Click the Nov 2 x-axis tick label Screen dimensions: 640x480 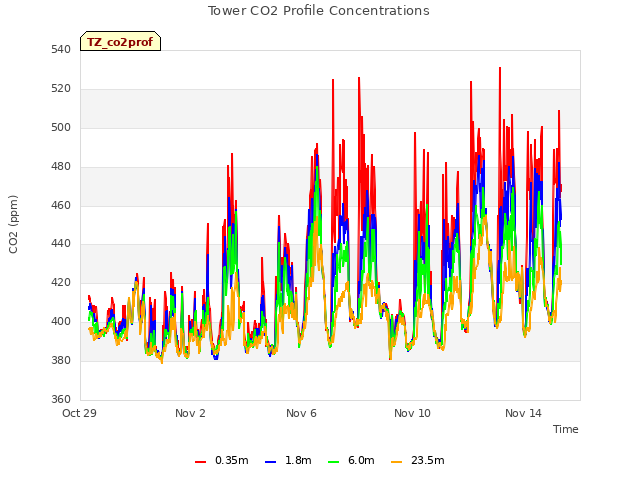[x=190, y=413]
